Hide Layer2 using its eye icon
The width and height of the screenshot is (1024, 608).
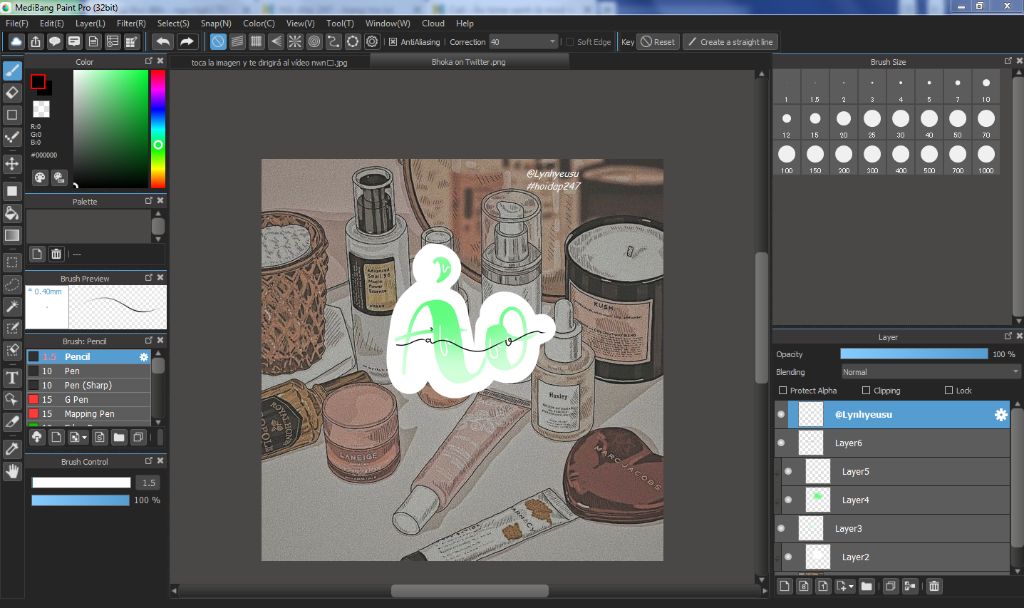[x=788, y=557]
